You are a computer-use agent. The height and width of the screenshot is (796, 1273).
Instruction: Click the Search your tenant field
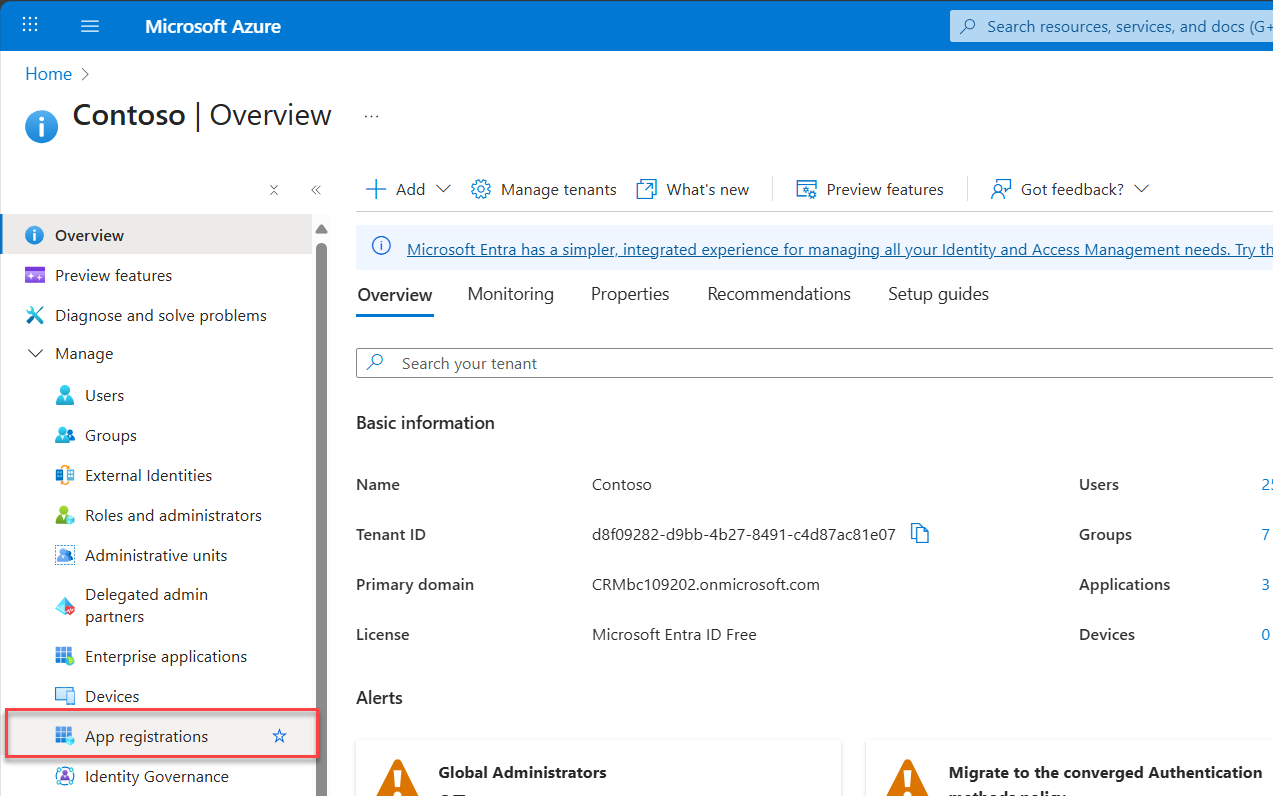(814, 363)
